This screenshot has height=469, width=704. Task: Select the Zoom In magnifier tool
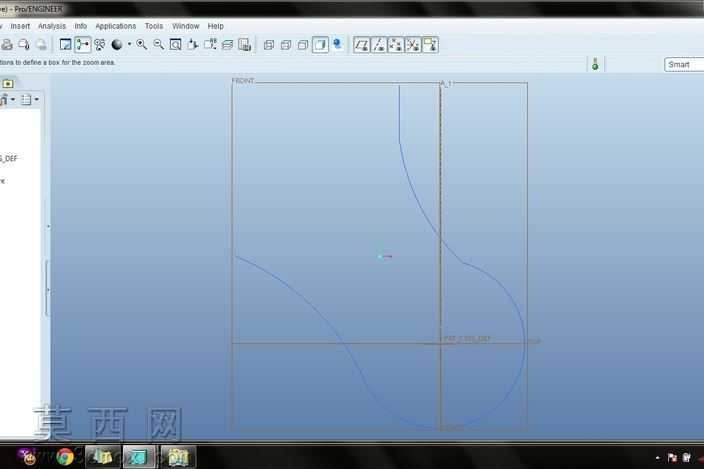(142, 44)
